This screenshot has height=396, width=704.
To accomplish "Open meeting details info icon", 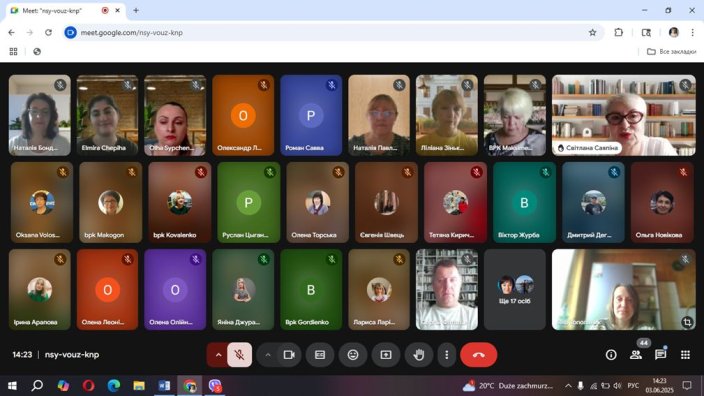I will (x=611, y=355).
